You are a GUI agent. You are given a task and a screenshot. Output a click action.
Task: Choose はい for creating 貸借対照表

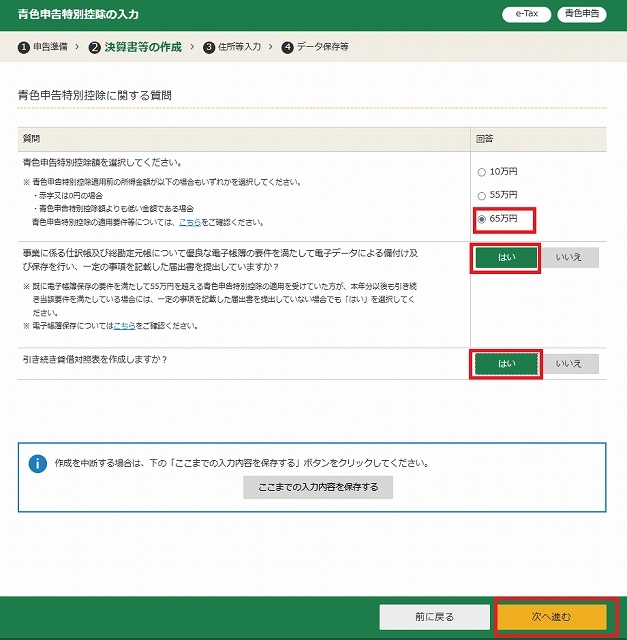click(506, 364)
